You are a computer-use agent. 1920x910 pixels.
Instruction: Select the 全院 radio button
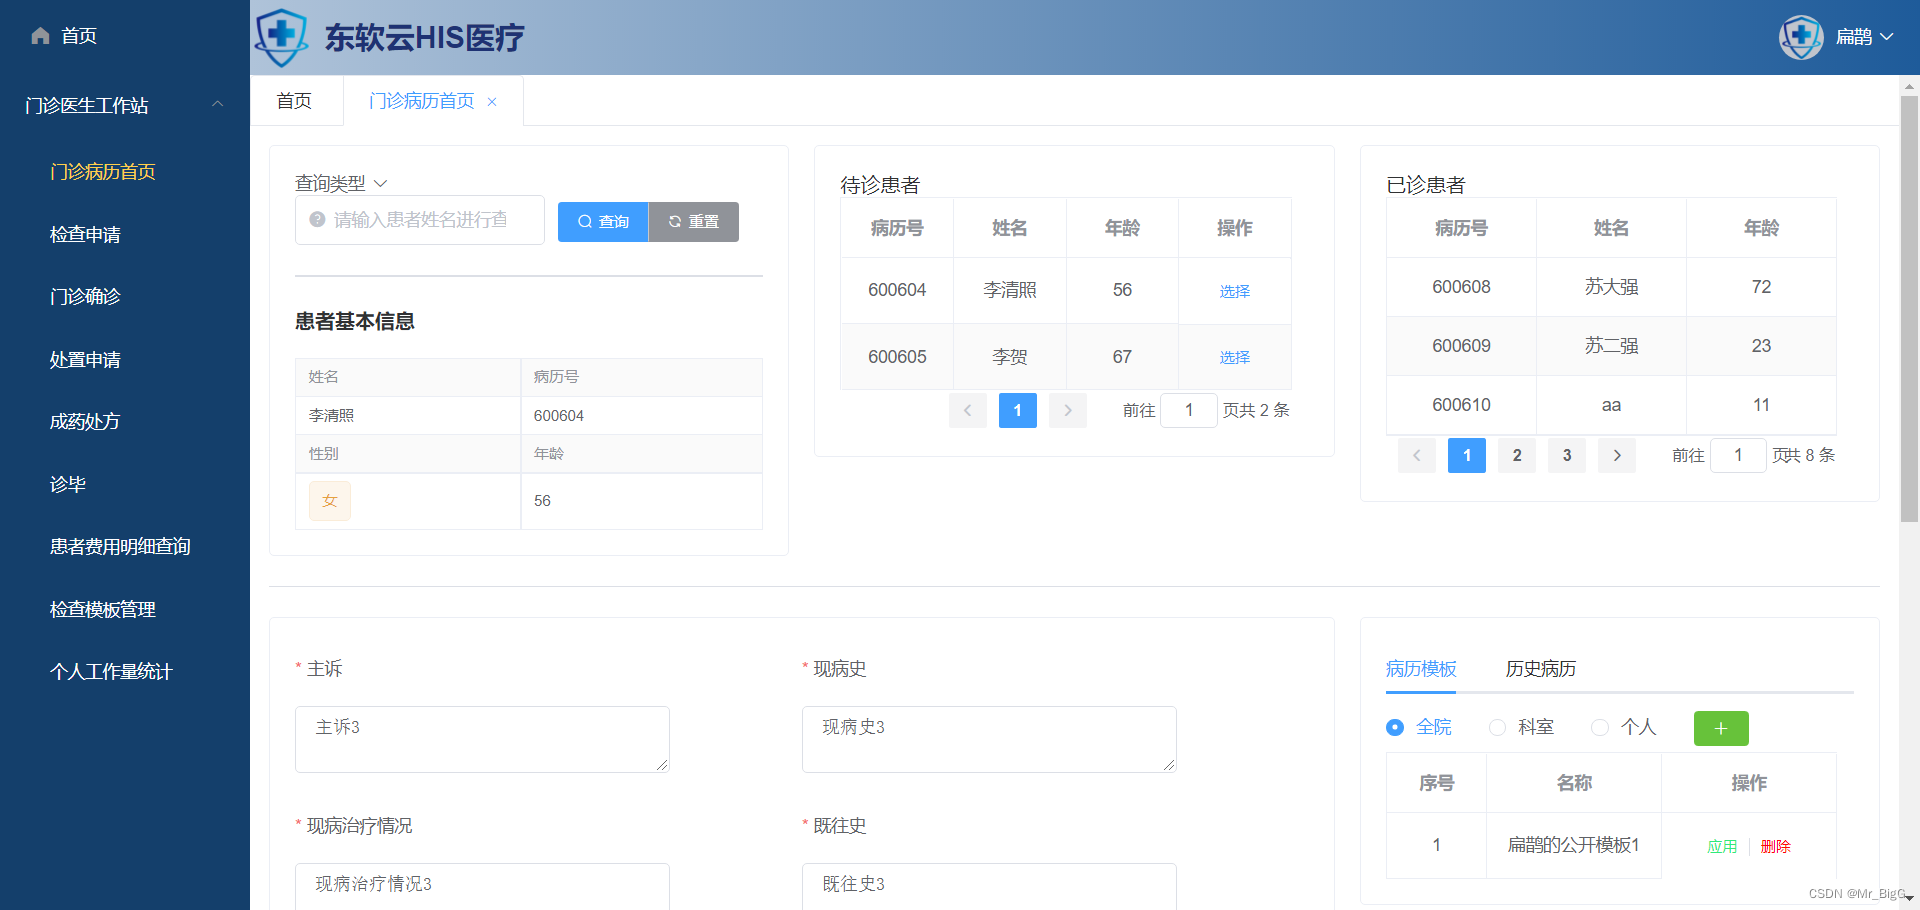tap(1395, 727)
